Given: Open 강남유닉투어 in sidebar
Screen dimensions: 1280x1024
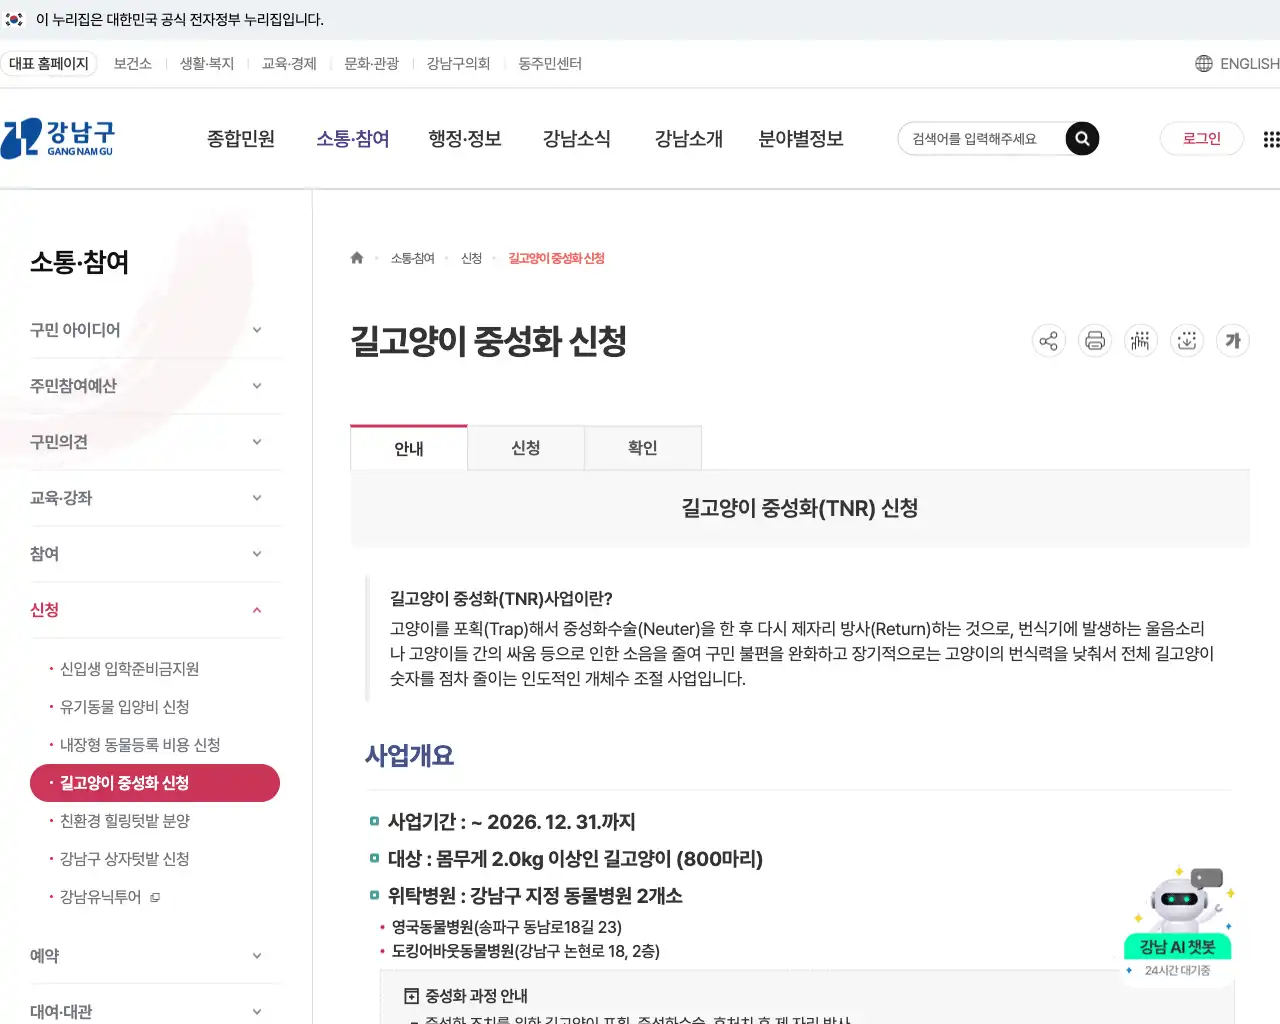Looking at the screenshot, I should tap(101, 897).
